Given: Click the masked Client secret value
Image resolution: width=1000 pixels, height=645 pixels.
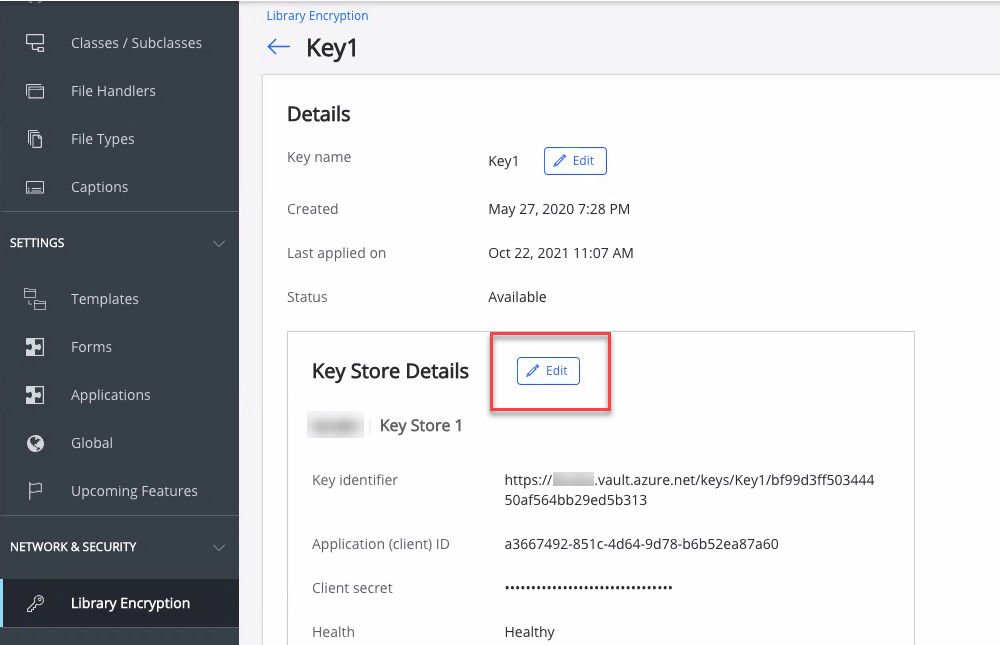Looking at the screenshot, I should (x=588, y=588).
